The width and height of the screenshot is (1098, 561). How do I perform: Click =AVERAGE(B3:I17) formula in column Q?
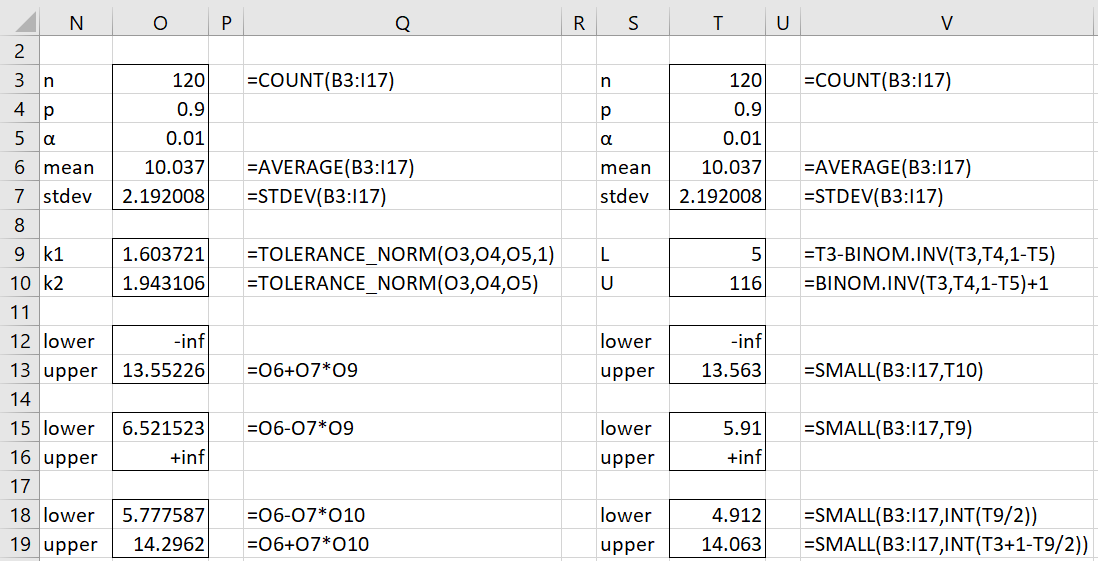330,168
